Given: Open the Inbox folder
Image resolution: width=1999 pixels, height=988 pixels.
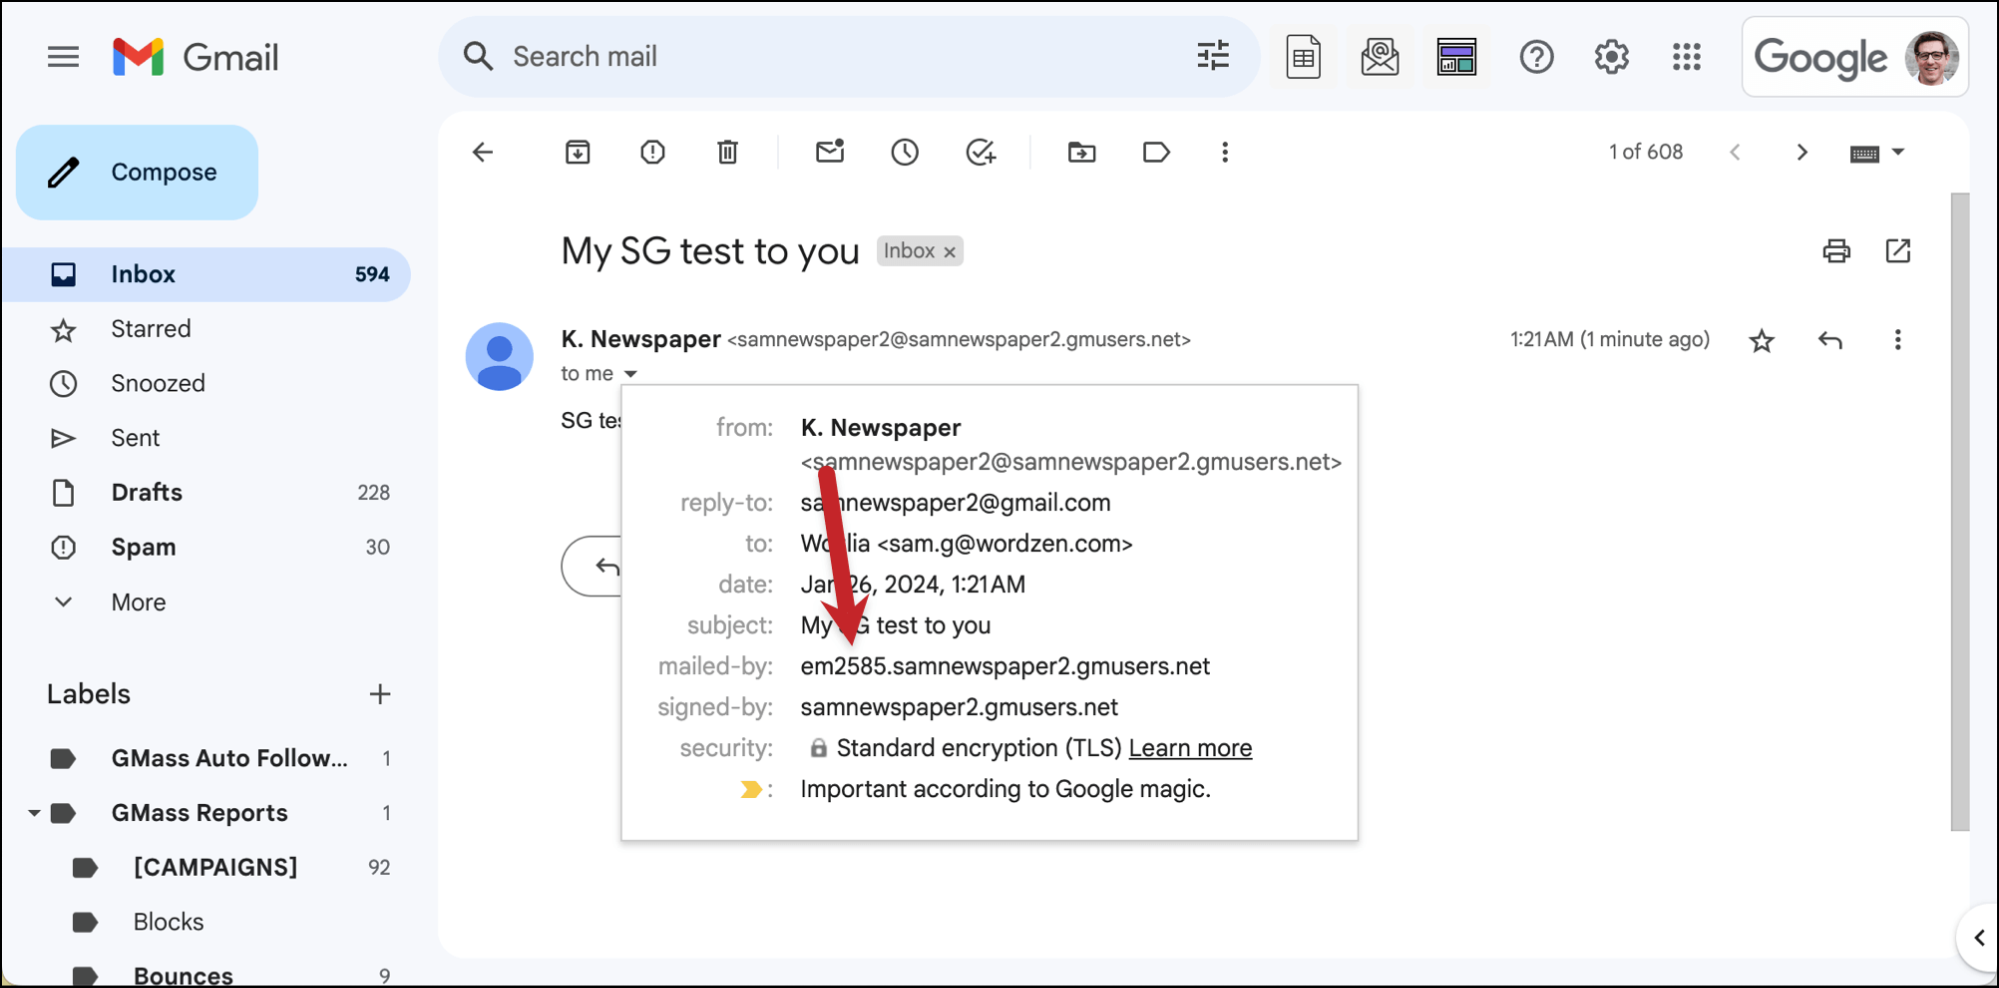Looking at the screenshot, I should [207, 274].
